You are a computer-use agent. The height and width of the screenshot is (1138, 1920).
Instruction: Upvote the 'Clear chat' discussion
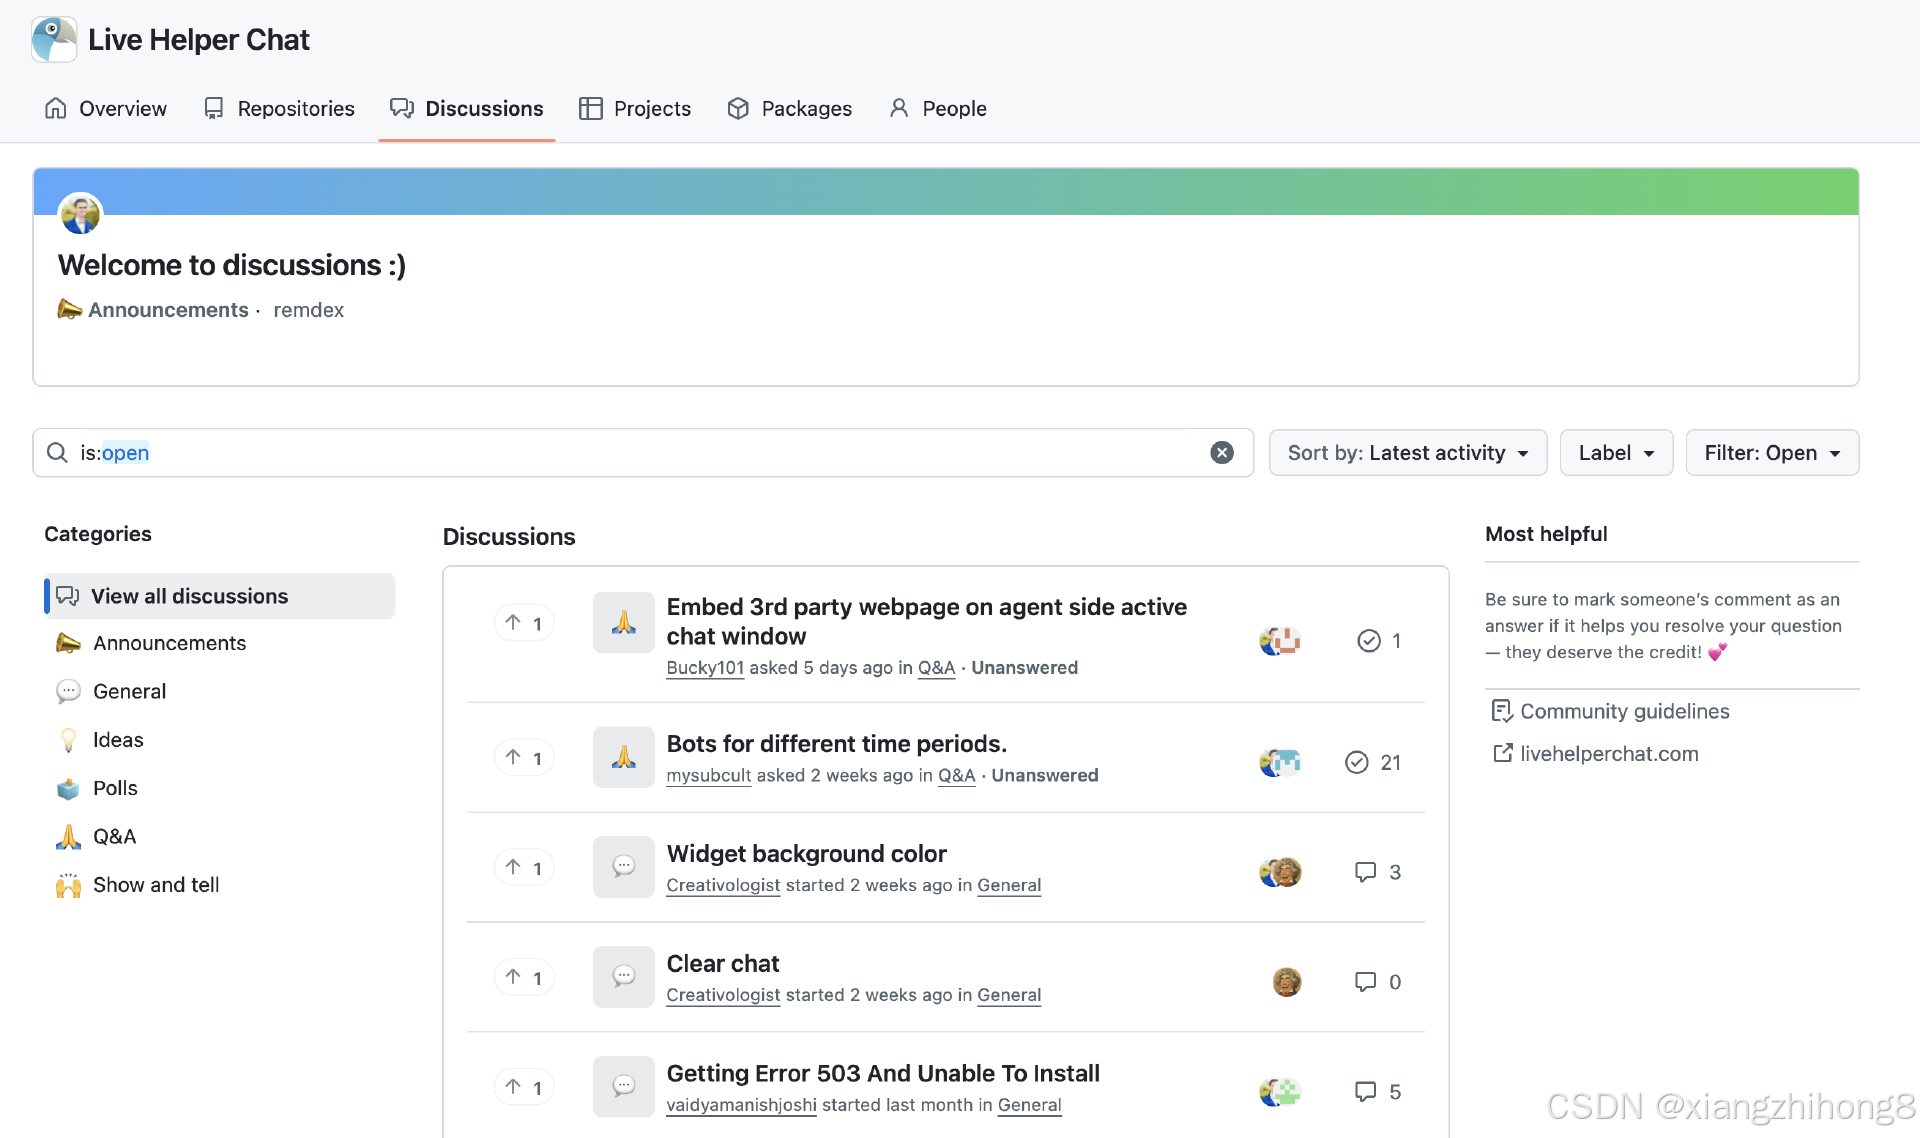click(524, 977)
